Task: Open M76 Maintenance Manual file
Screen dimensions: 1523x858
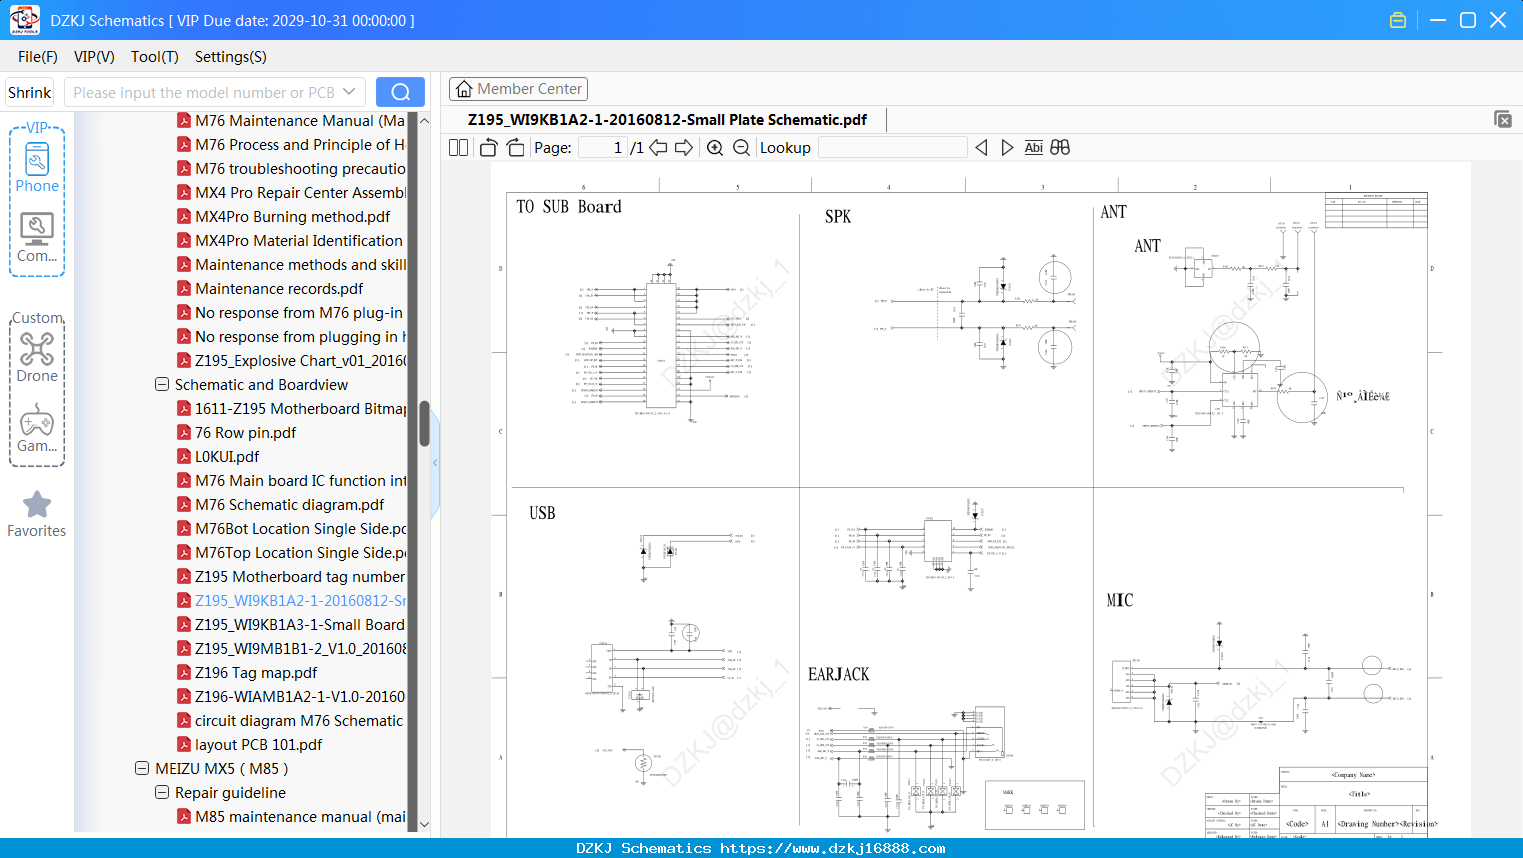Action: tap(291, 121)
